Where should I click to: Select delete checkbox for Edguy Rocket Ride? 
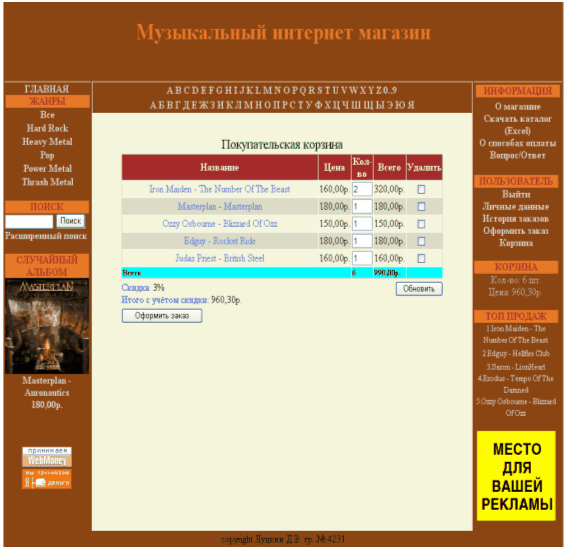click(x=421, y=241)
